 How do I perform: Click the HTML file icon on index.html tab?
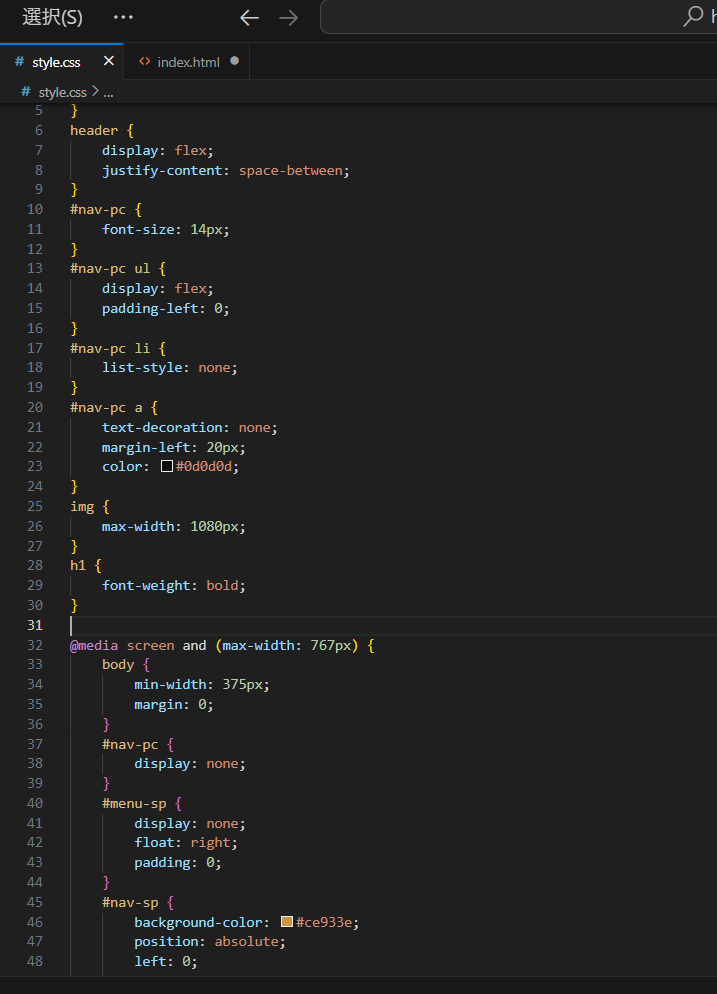tap(145, 62)
